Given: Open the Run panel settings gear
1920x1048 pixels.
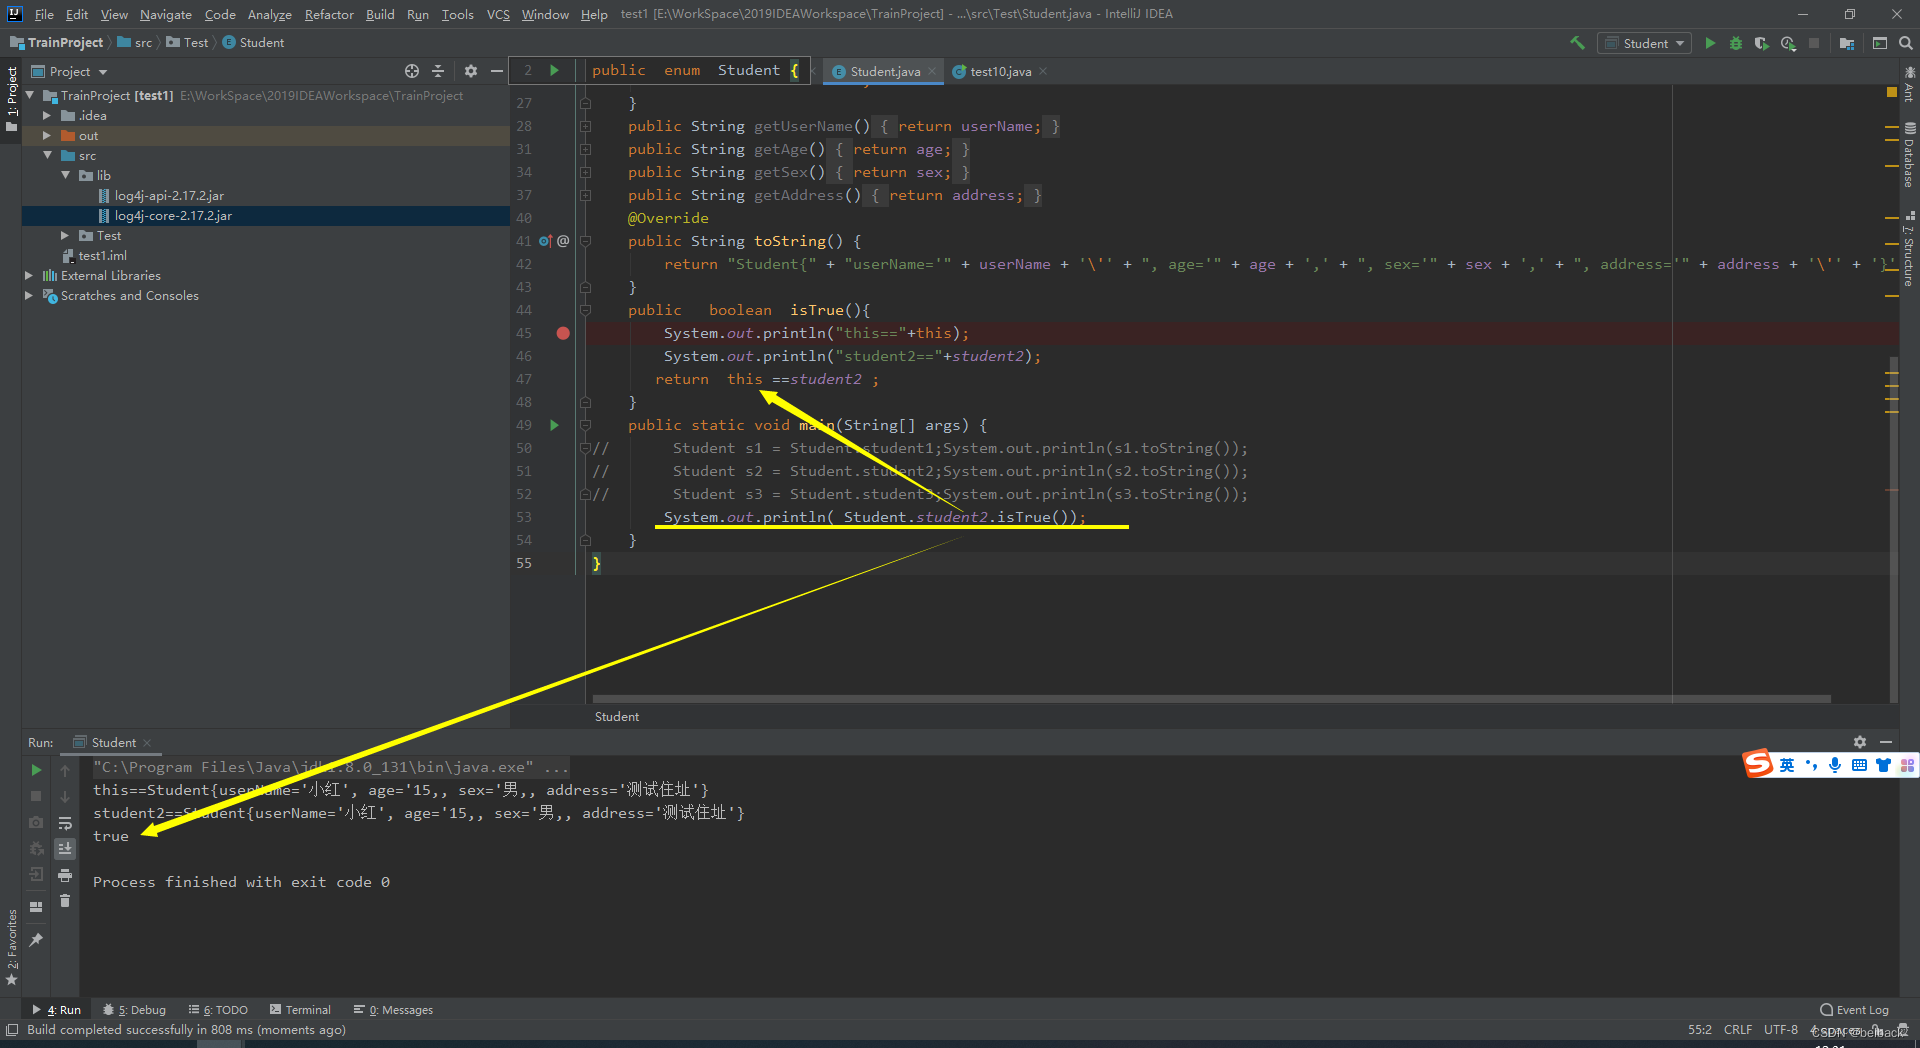Looking at the screenshot, I should (1860, 742).
